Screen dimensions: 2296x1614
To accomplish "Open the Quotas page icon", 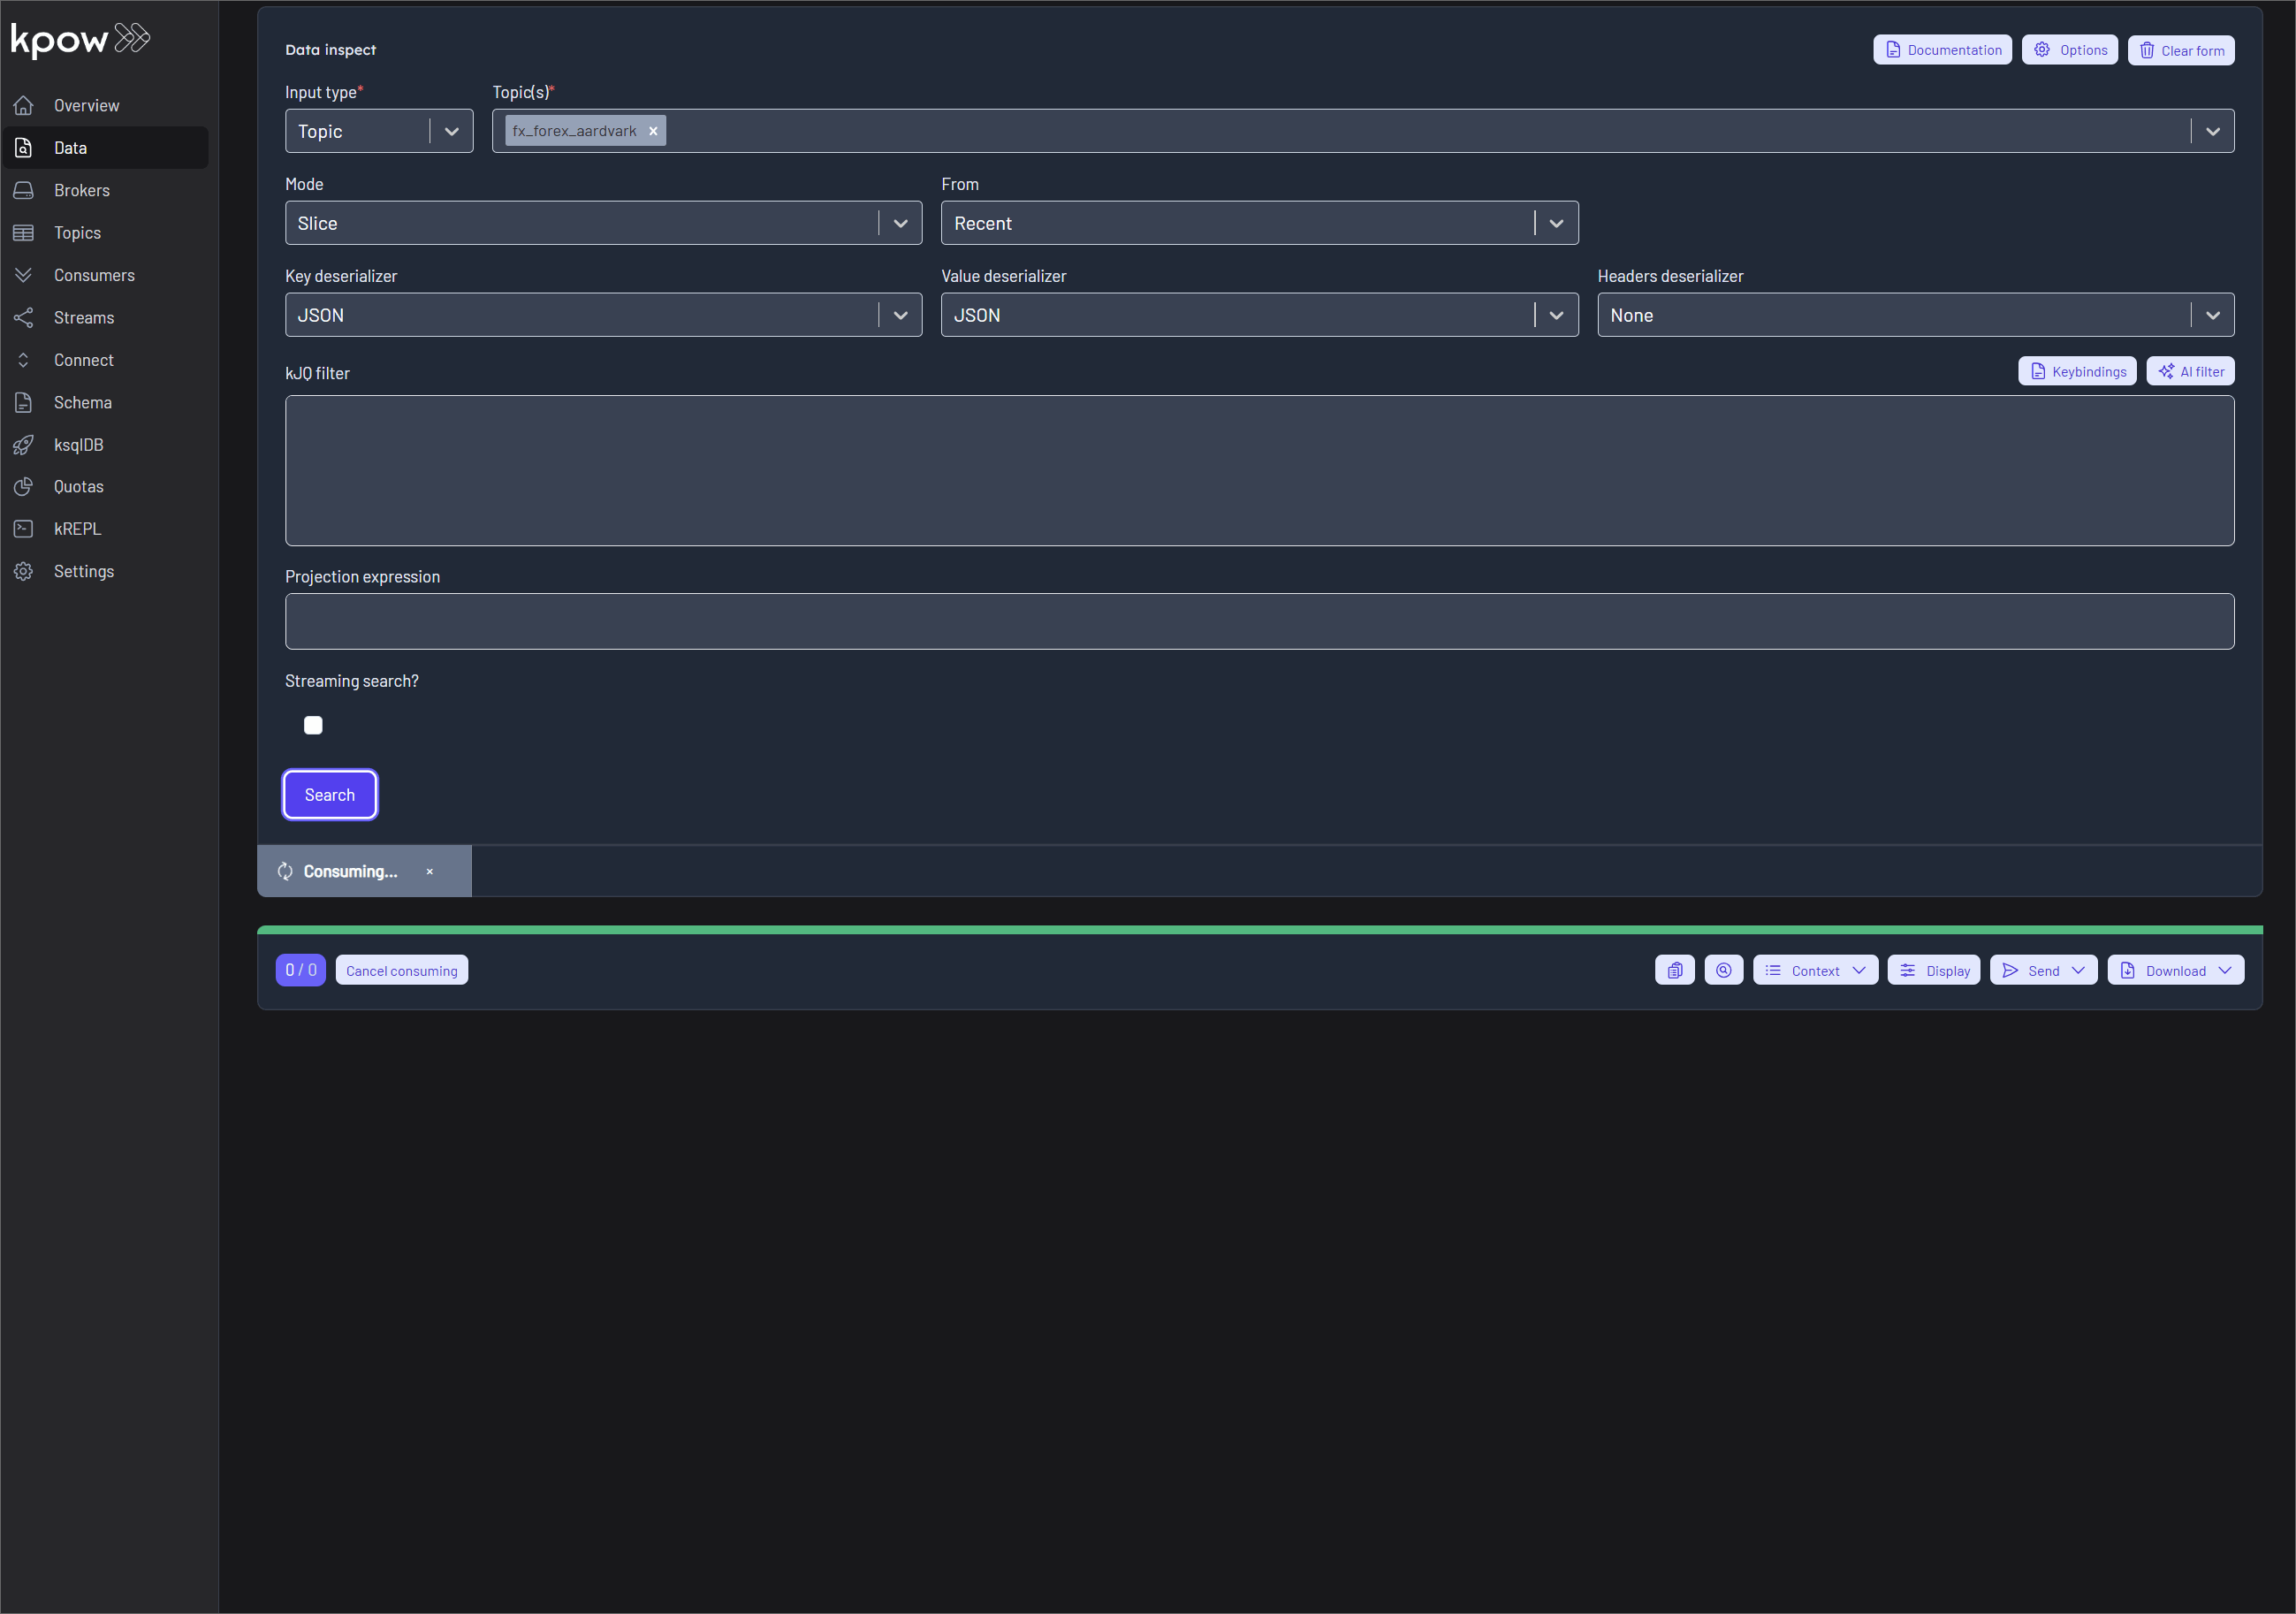I will tap(24, 486).
